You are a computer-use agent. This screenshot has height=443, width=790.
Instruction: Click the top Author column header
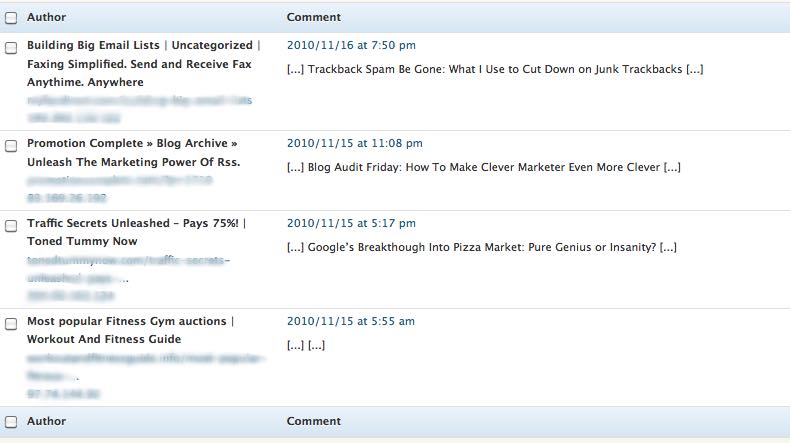point(46,17)
